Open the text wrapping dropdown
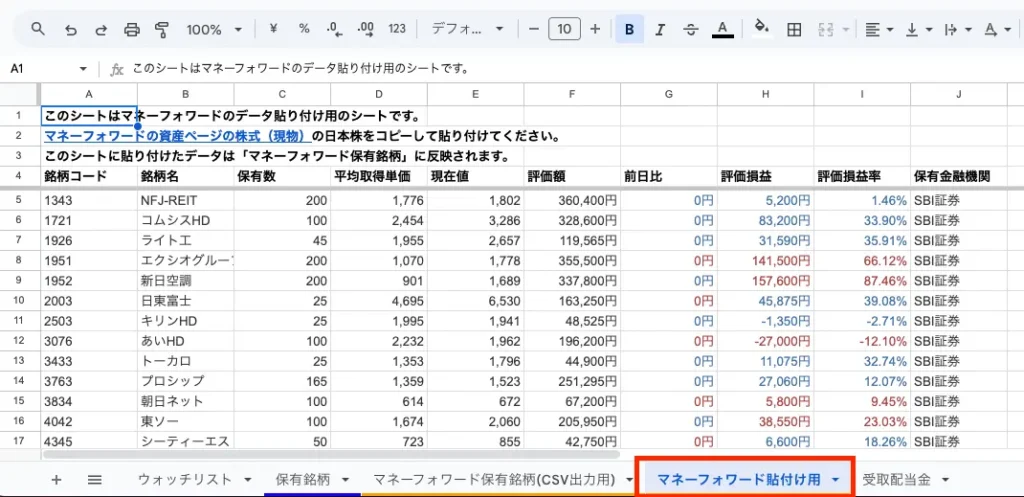 point(958,29)
